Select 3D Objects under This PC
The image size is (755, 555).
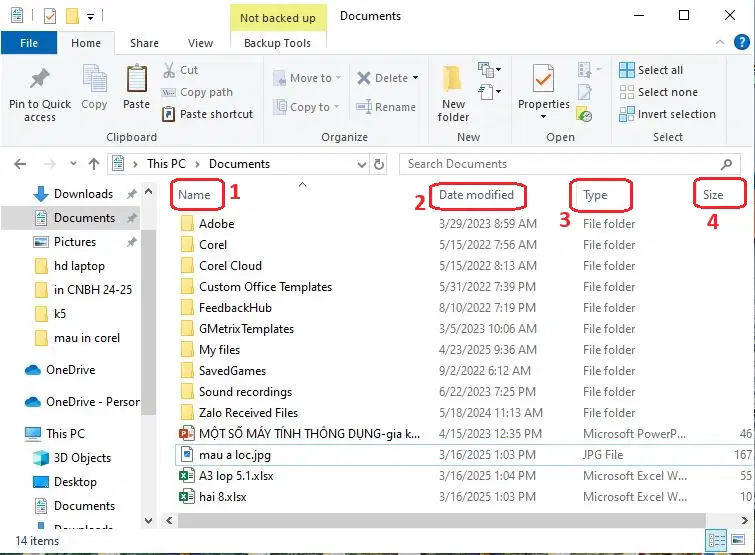coord(72,458)
